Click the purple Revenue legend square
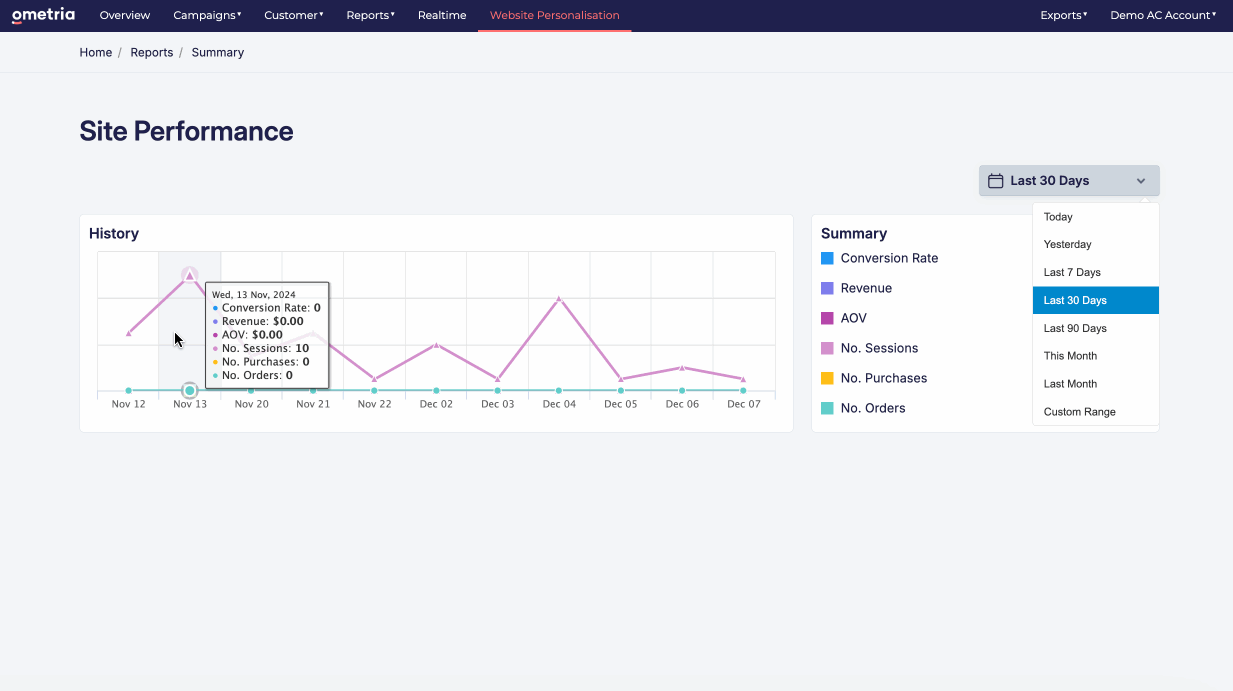Viewport: 1233px width, 691px height. 827,288
